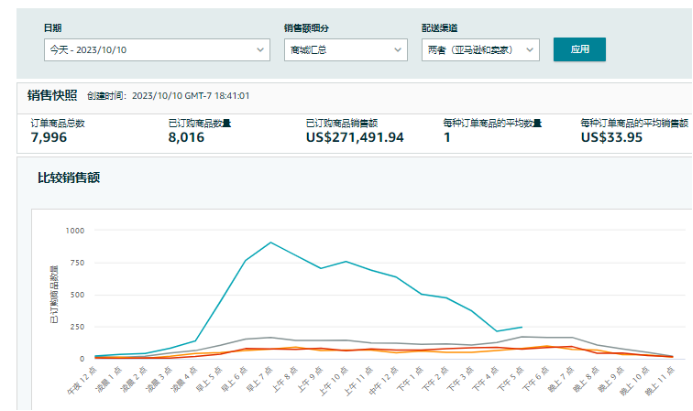
Task: Click the sales amount US$271,491.94
Action: (354, 137)
